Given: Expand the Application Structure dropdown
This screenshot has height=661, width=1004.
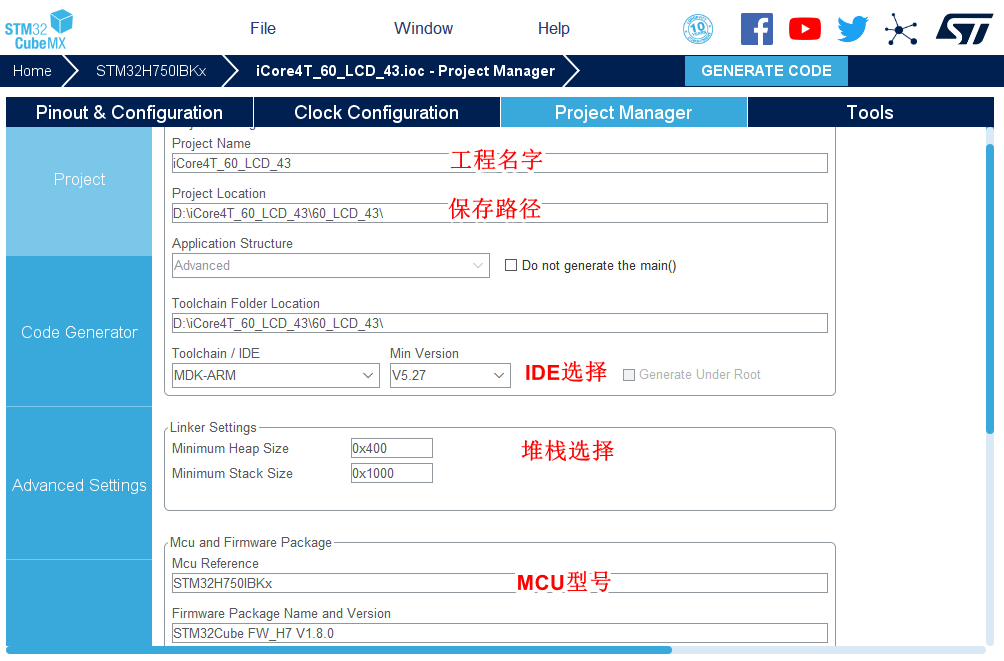Looking at the screenshot, I should coord(330,266).
